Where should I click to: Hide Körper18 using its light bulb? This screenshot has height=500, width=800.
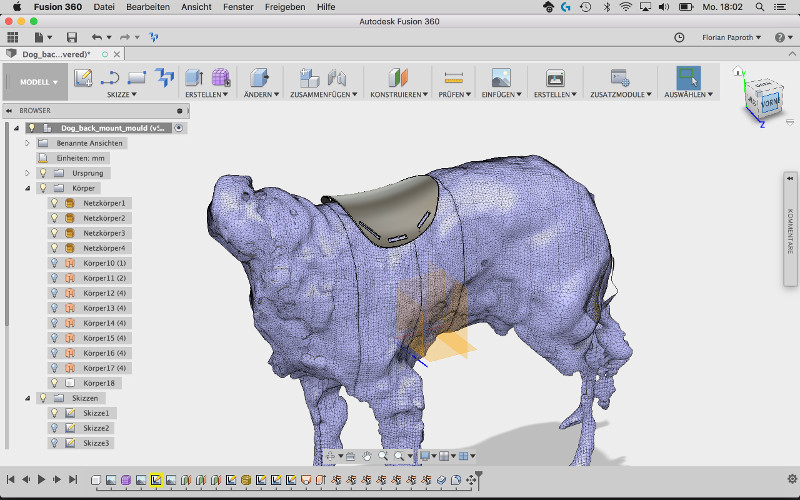tap(56, 383)
